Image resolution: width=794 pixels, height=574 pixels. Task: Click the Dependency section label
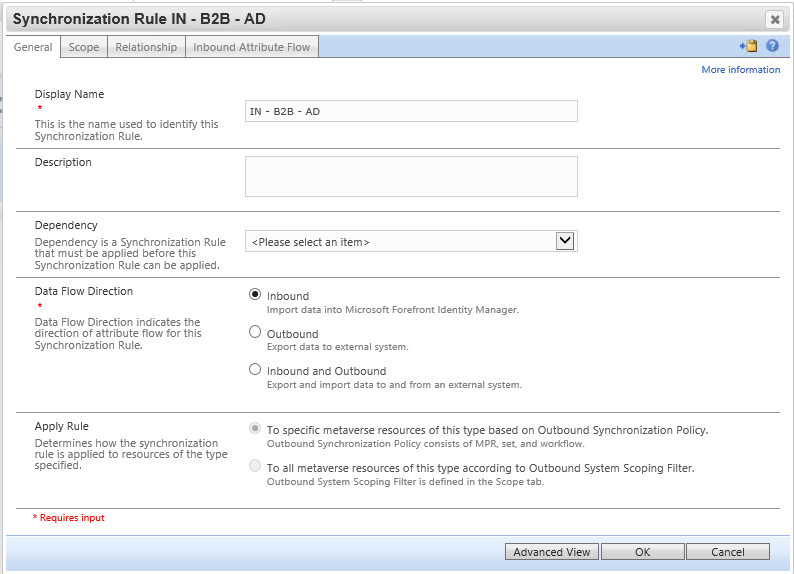[x=66, y=225]
